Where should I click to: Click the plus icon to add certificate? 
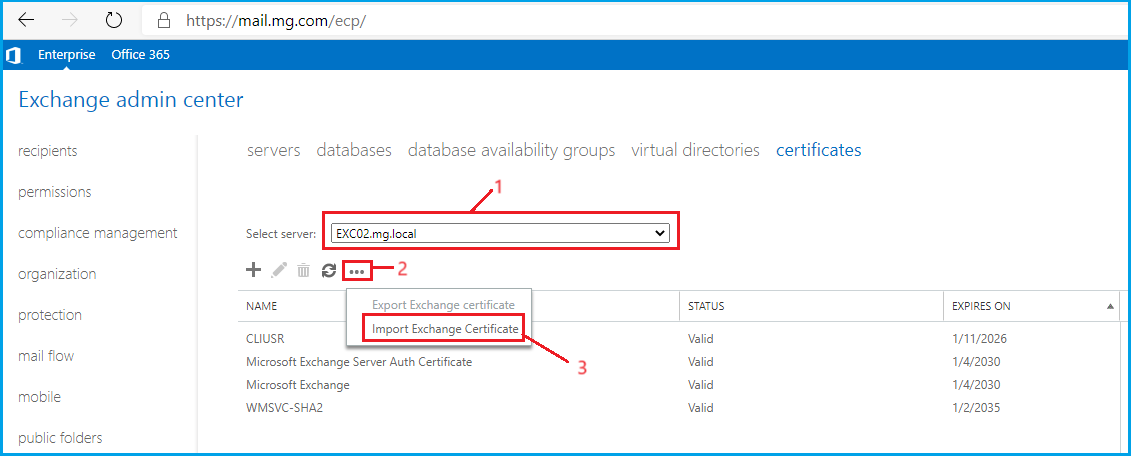coord(253,270)
